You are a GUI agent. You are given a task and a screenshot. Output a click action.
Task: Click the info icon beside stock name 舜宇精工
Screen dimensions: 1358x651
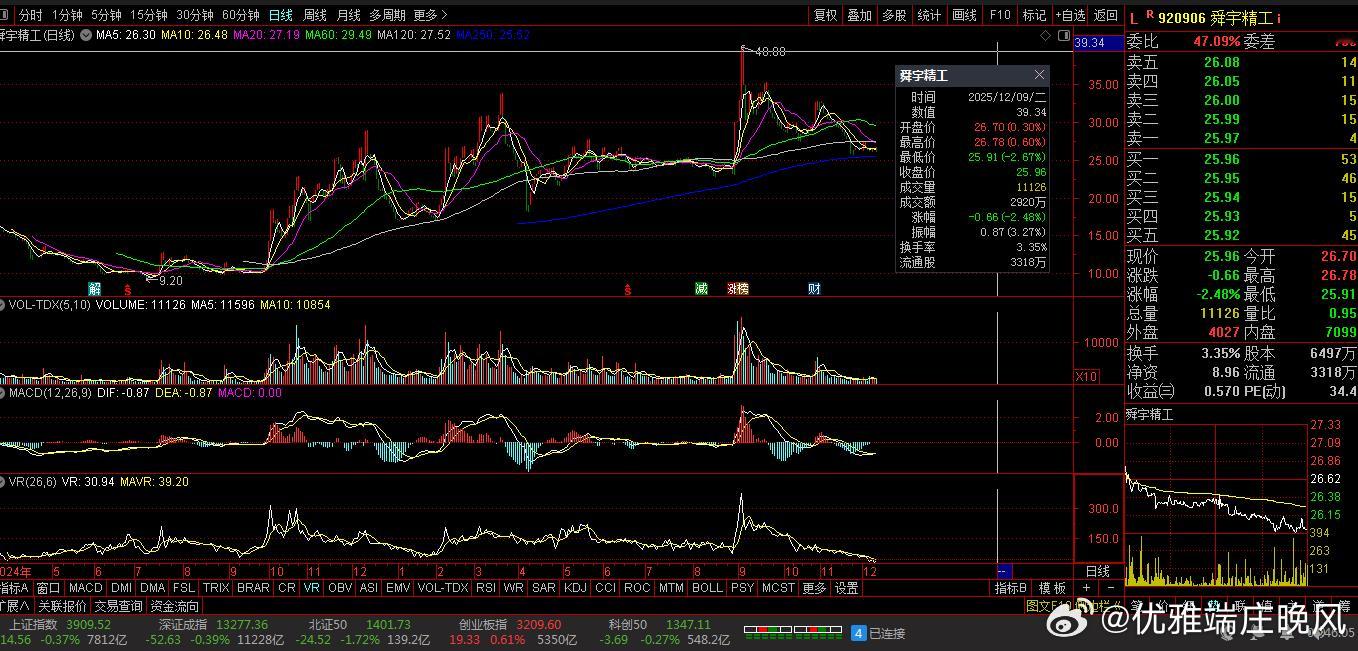(x=1279, y=18)
